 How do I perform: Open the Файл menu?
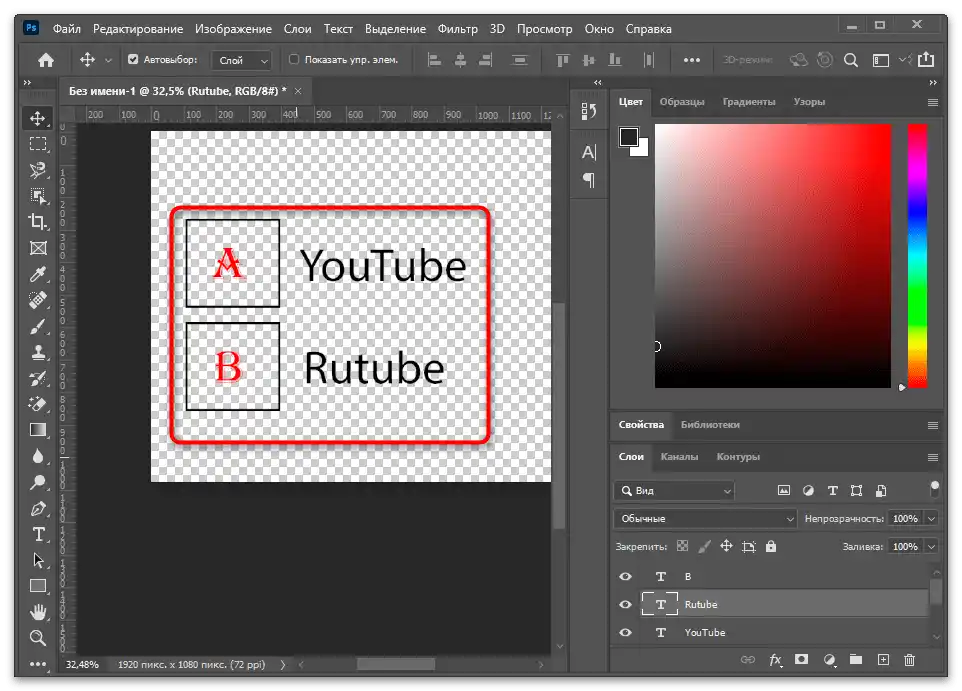(66, 29)
